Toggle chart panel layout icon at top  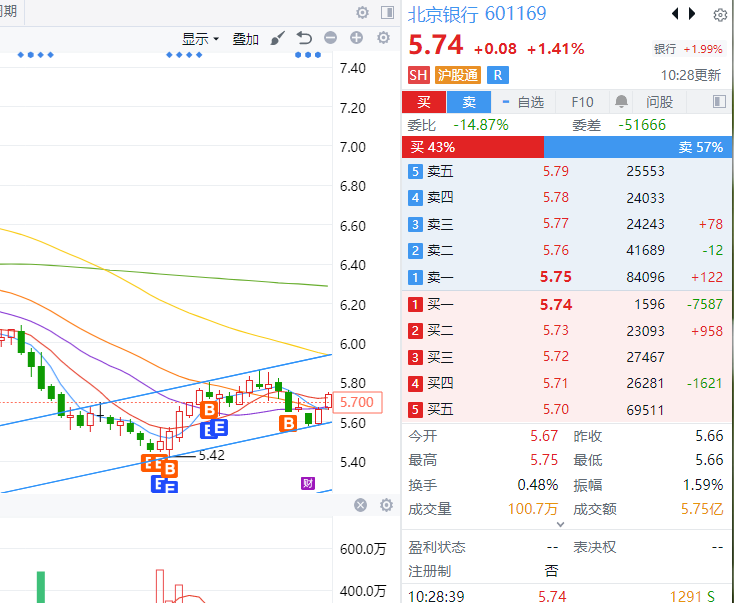(x=387, y=12)
